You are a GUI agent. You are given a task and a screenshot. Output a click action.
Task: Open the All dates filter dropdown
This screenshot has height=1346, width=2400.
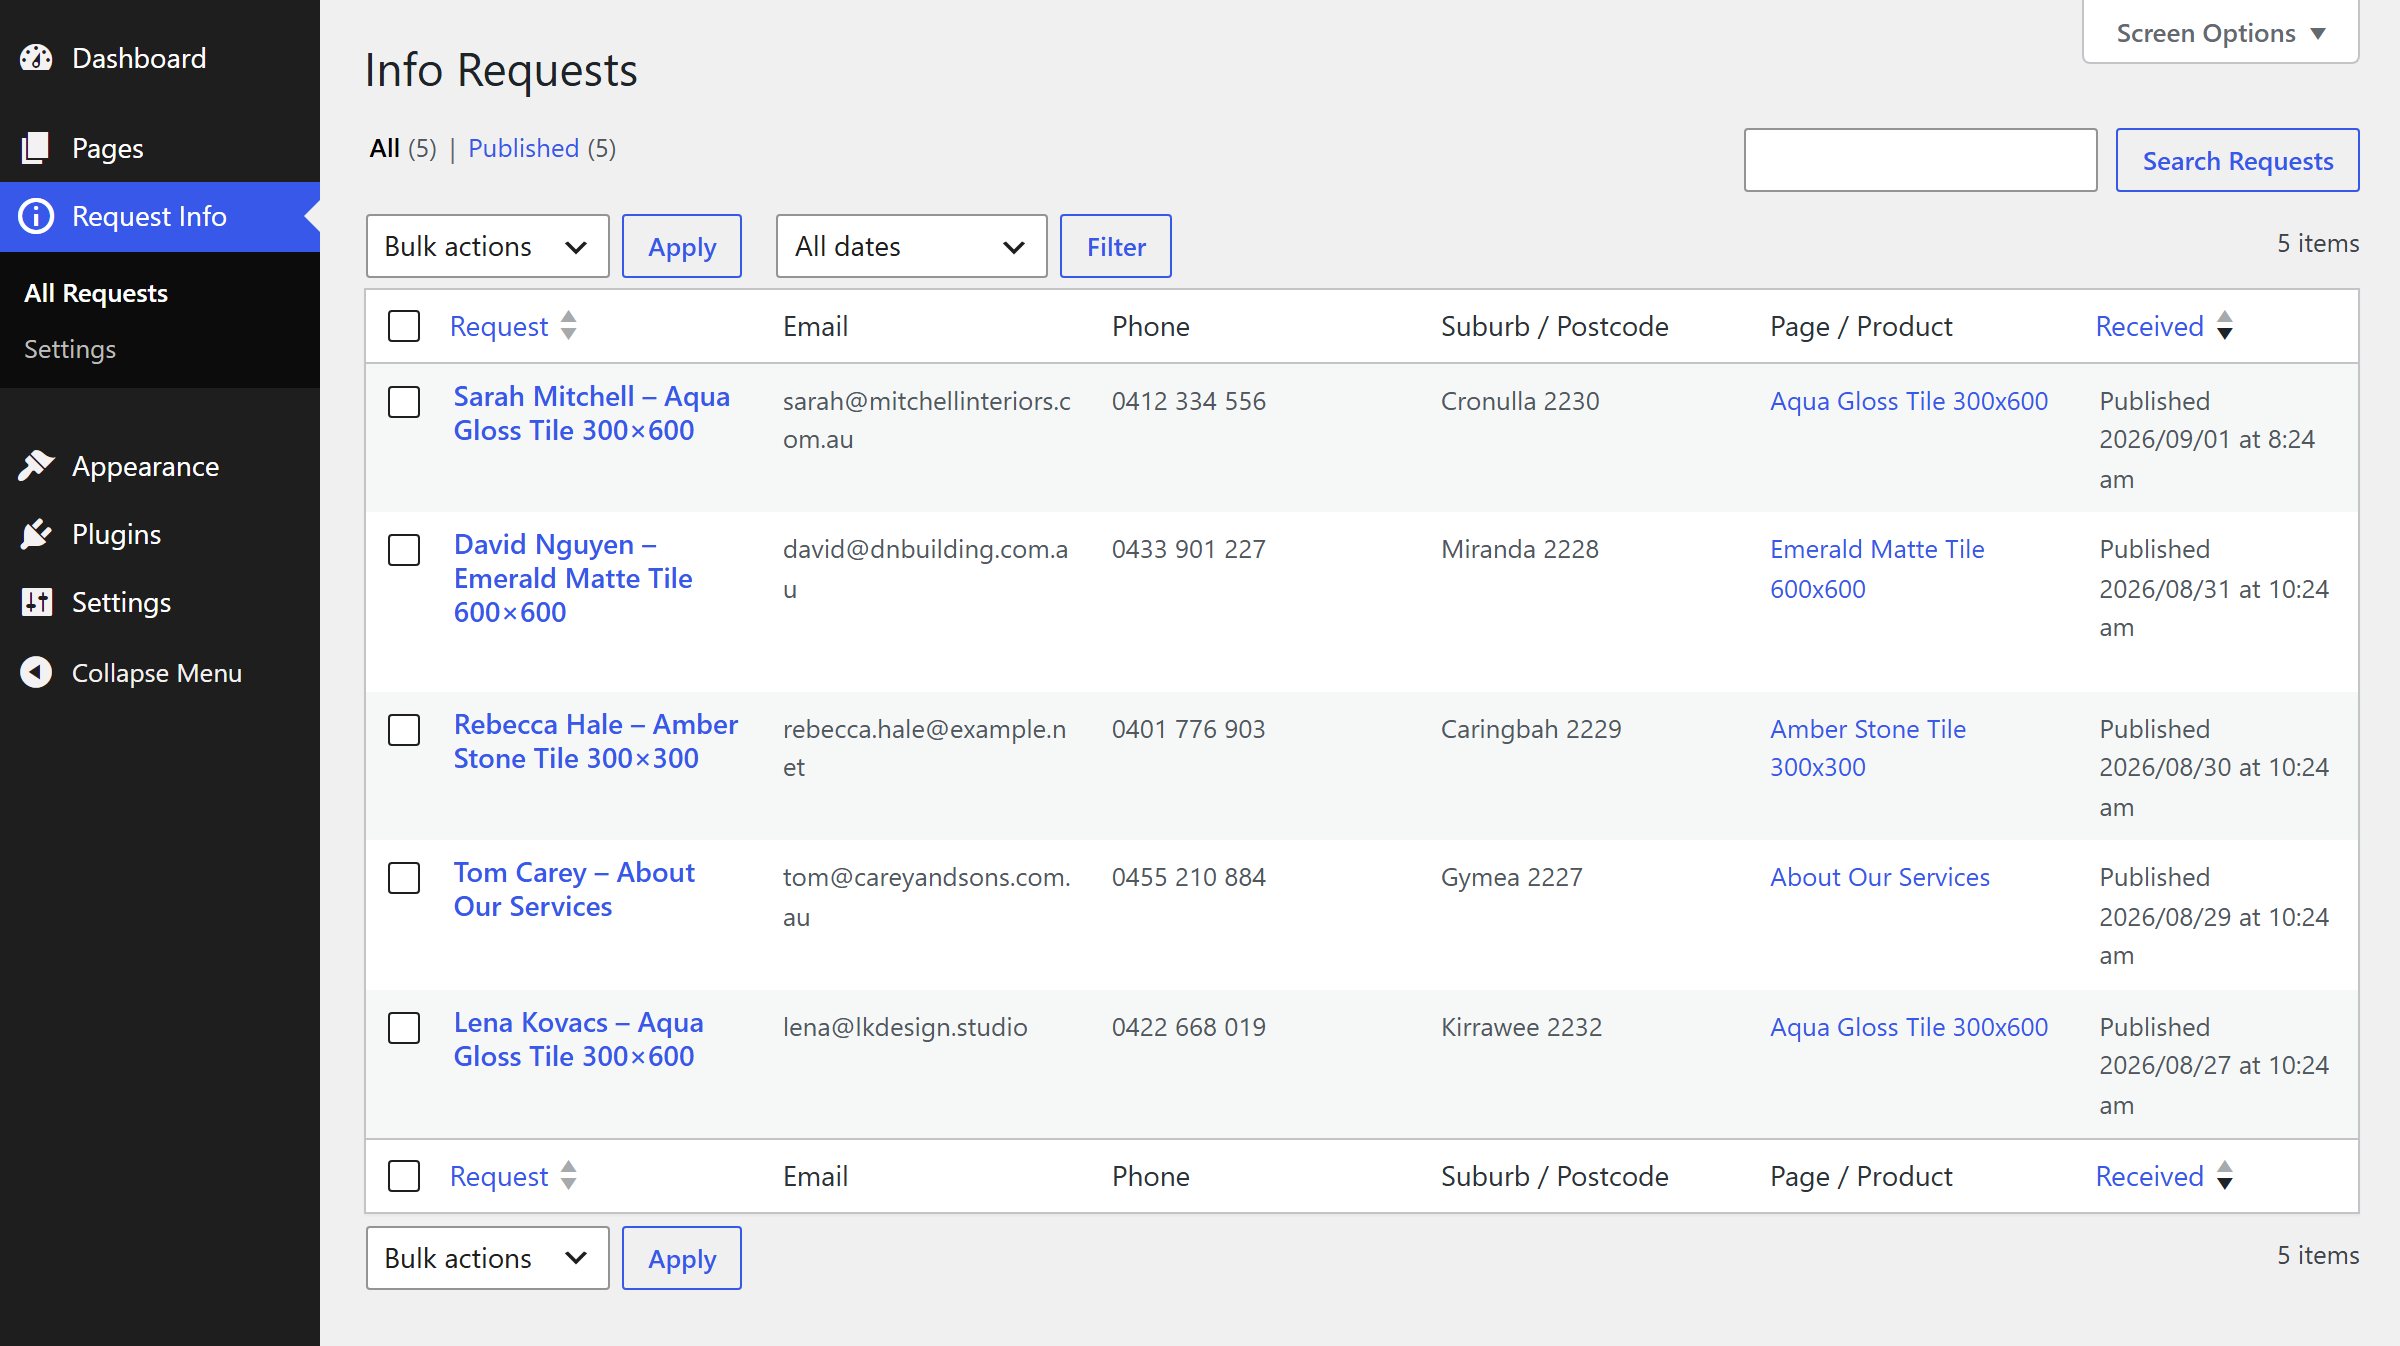tap(911, 246)
